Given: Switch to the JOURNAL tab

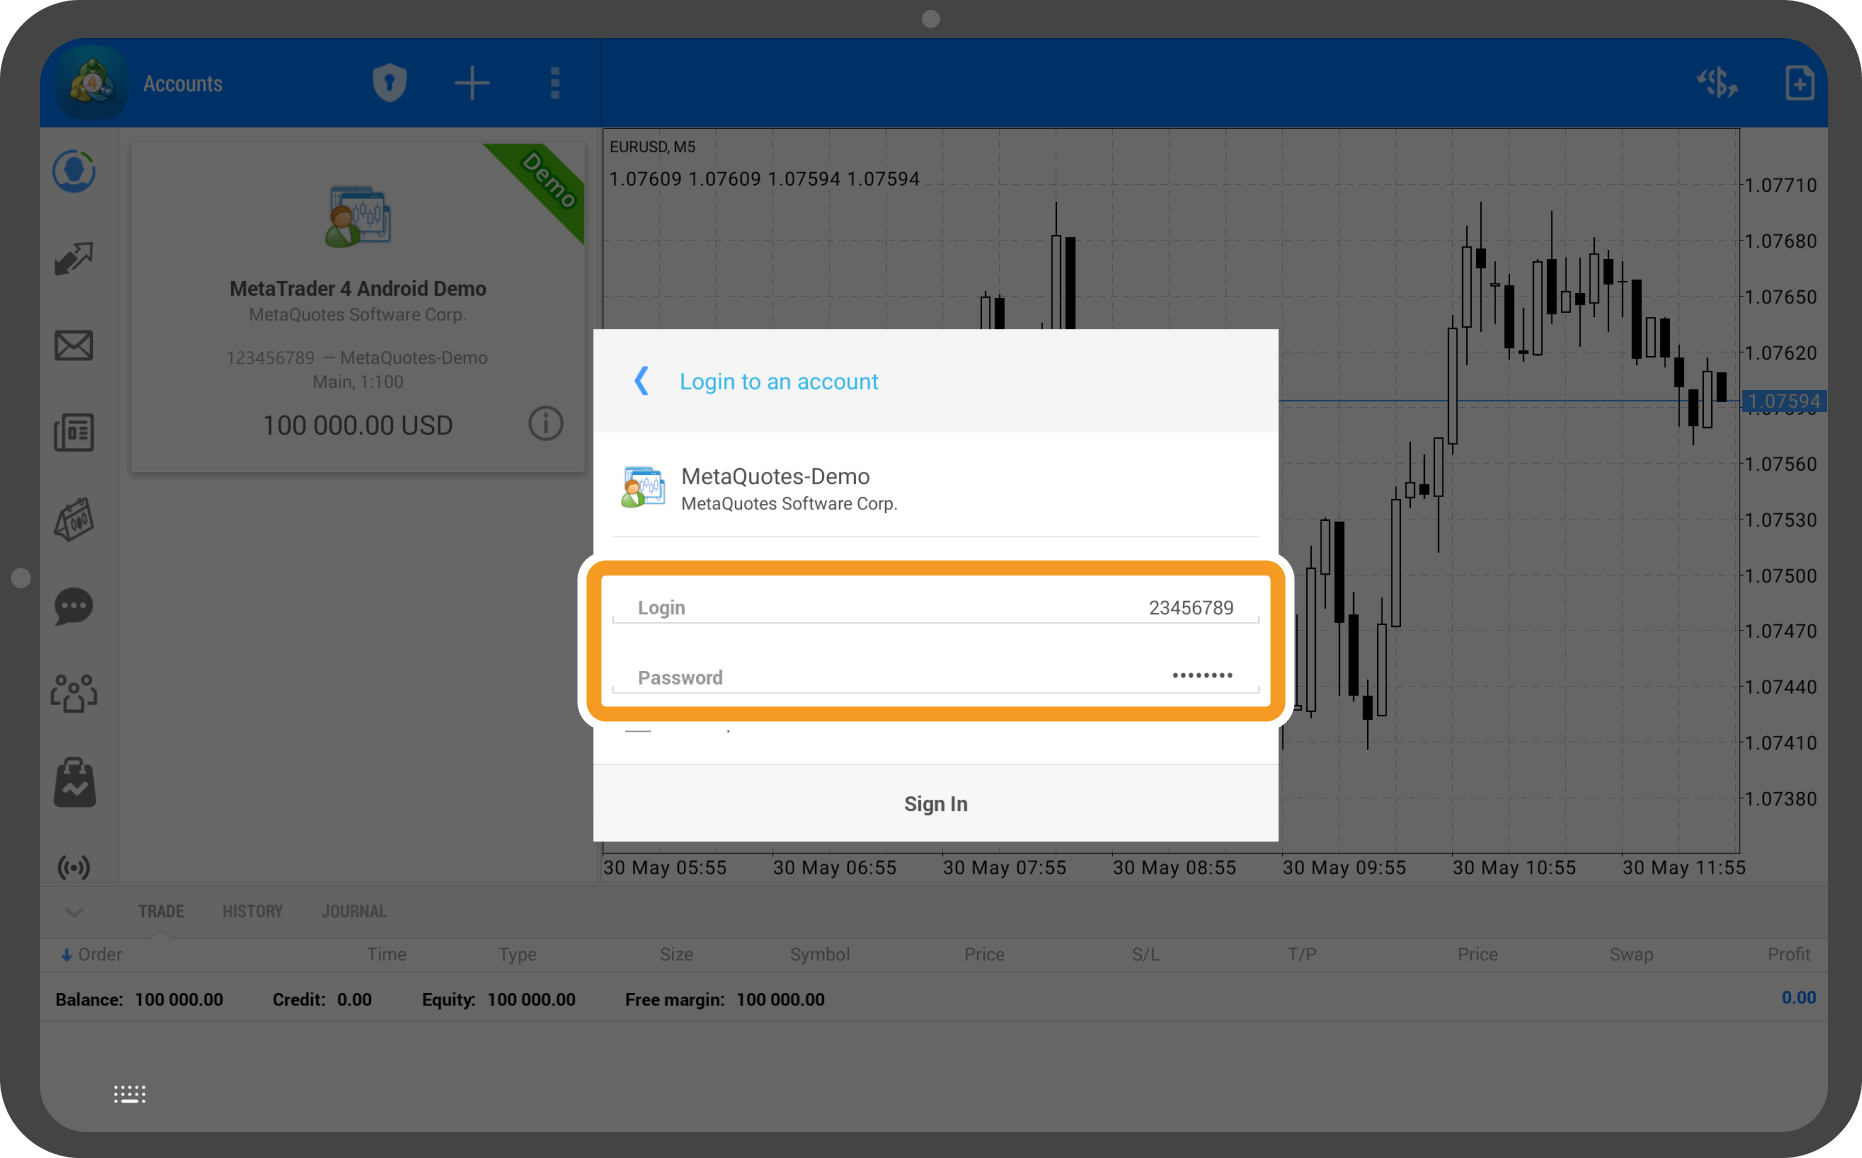Looking at the screenshot, I should point(354,912).
